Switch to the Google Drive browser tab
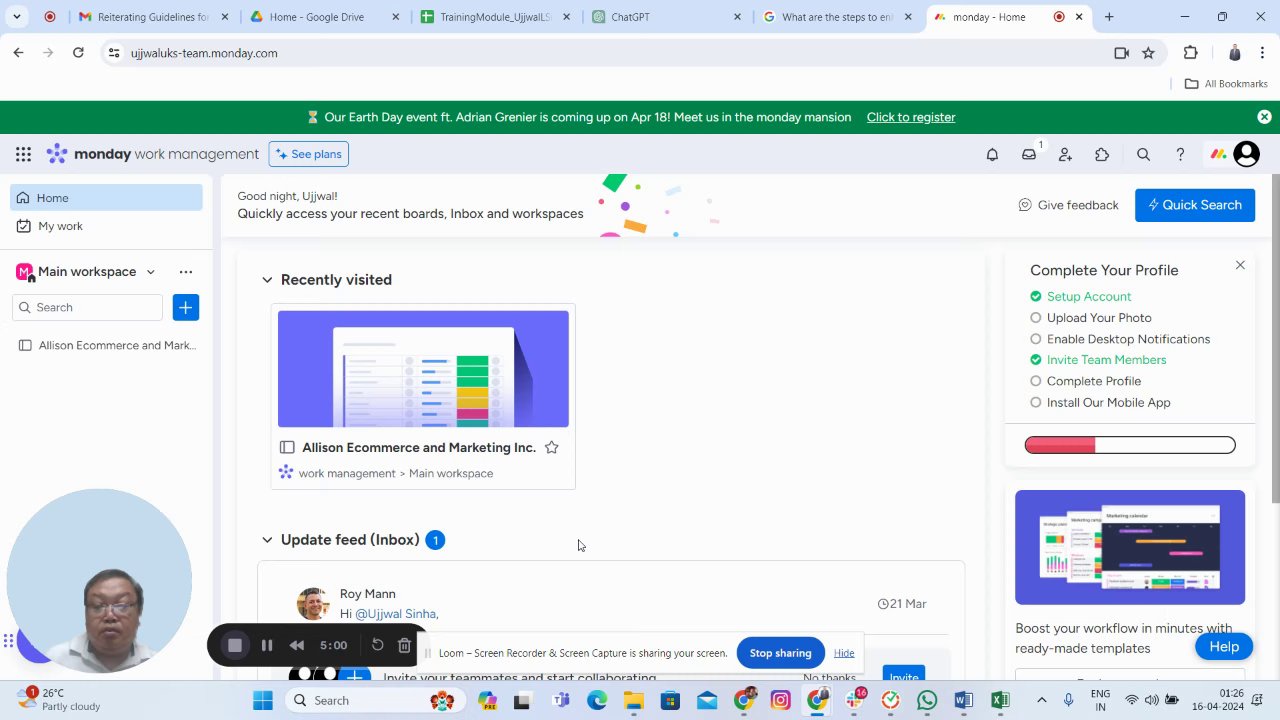 click(323, 17)
